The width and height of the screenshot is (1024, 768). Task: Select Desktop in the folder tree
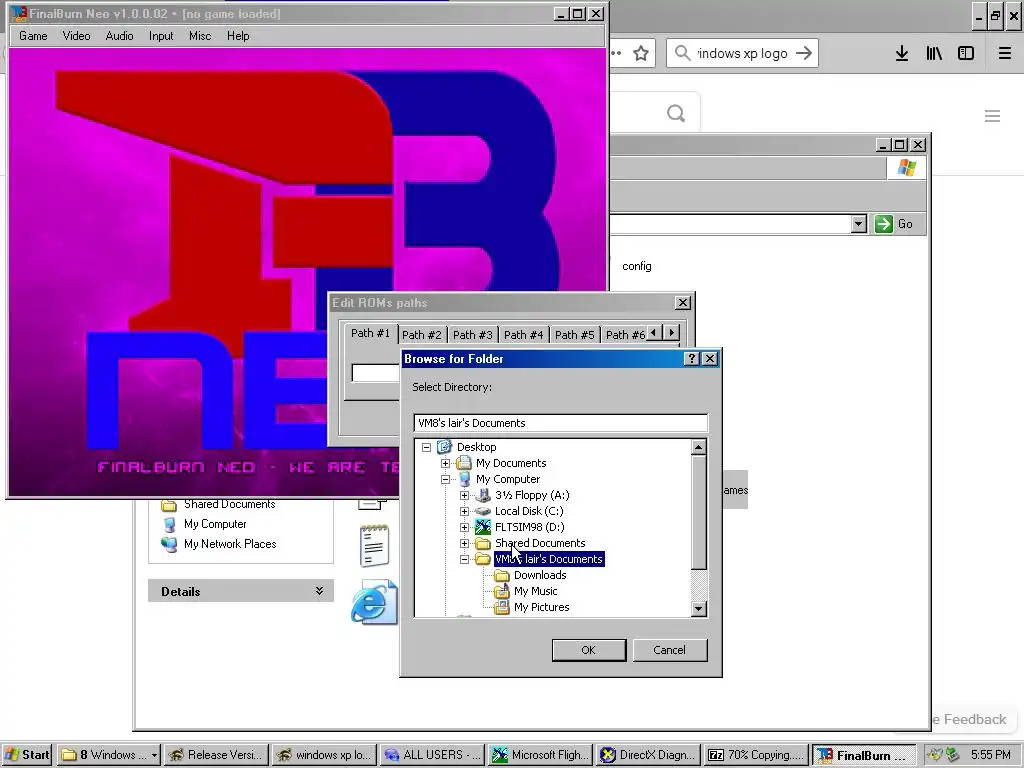pos(476,447)
